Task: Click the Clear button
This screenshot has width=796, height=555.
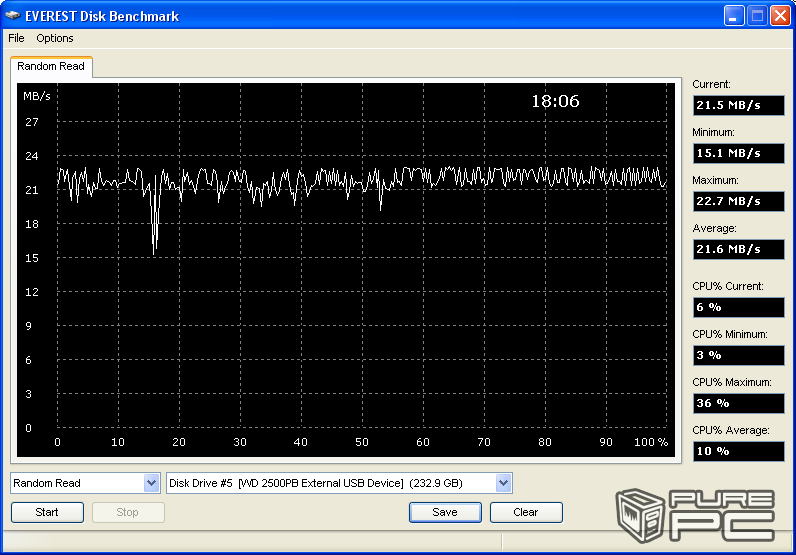Action: [526, 512]
